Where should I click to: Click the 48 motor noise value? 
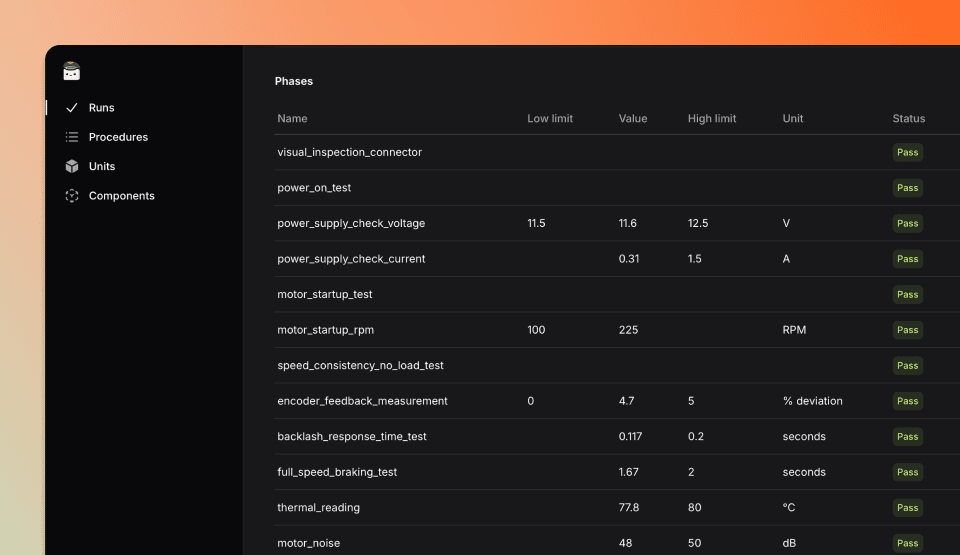click(625, 543)
